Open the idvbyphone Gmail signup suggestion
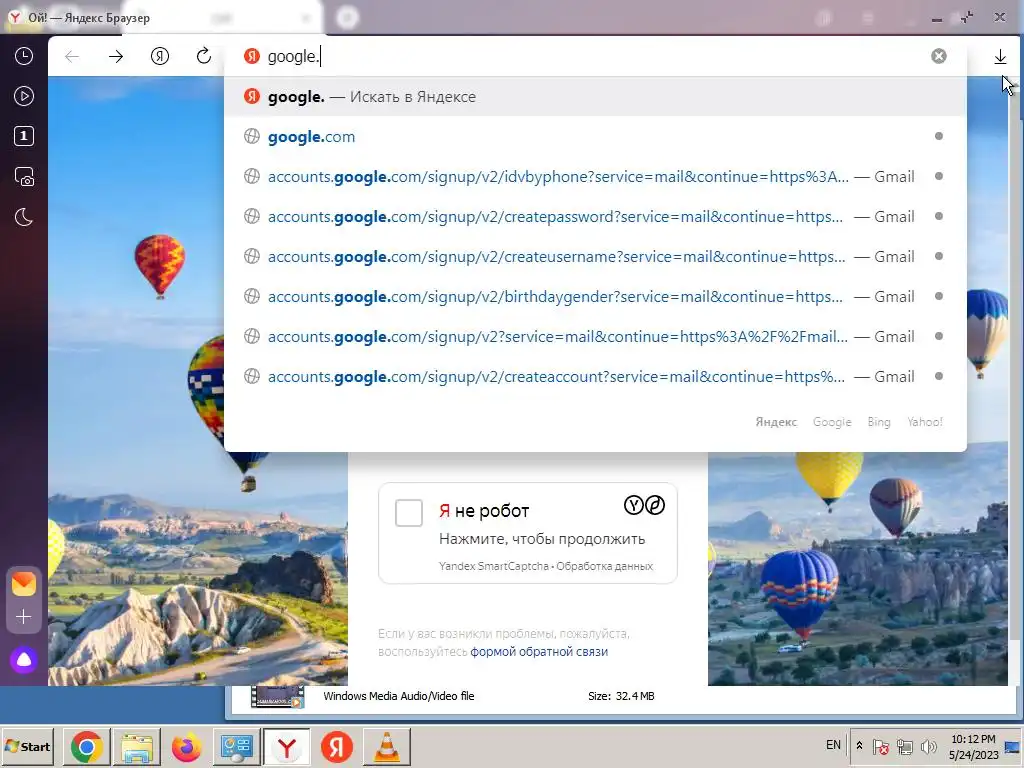The height and width of the screenshot is (768, 1024). point(595,176)
